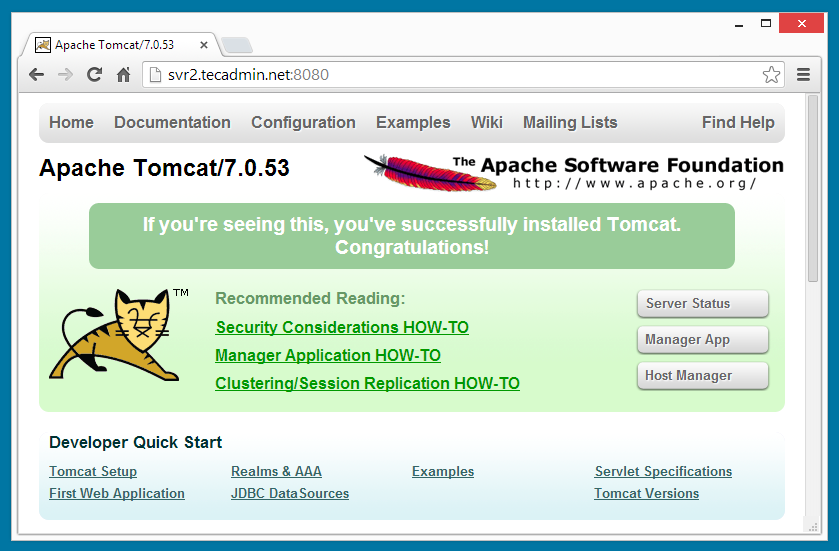Click the green Congratulations banner
This screenshot has height=551, width=839.
pos(411,236)
